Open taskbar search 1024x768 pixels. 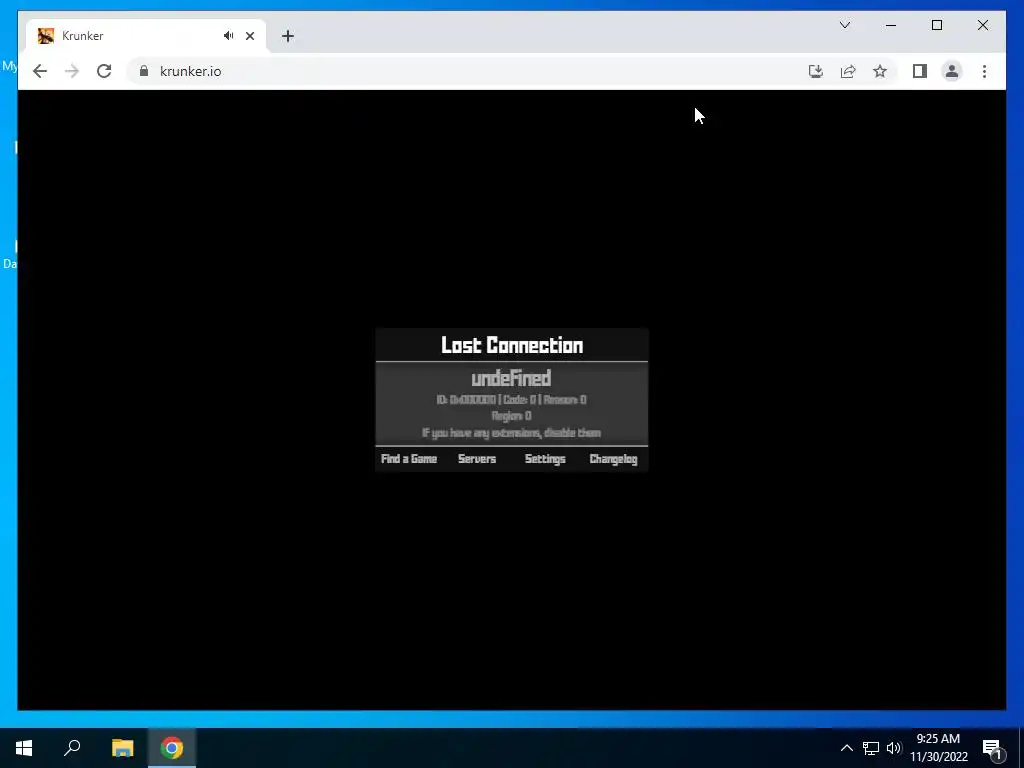click(x=72, y=748)
